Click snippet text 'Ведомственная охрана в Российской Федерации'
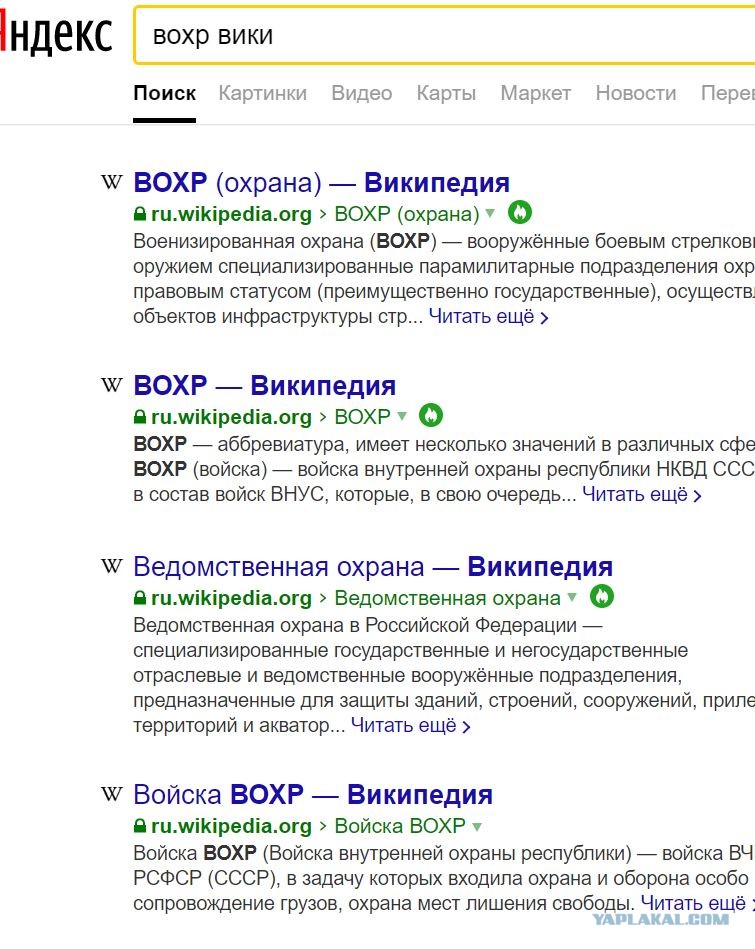 click(x=355, y=625)
